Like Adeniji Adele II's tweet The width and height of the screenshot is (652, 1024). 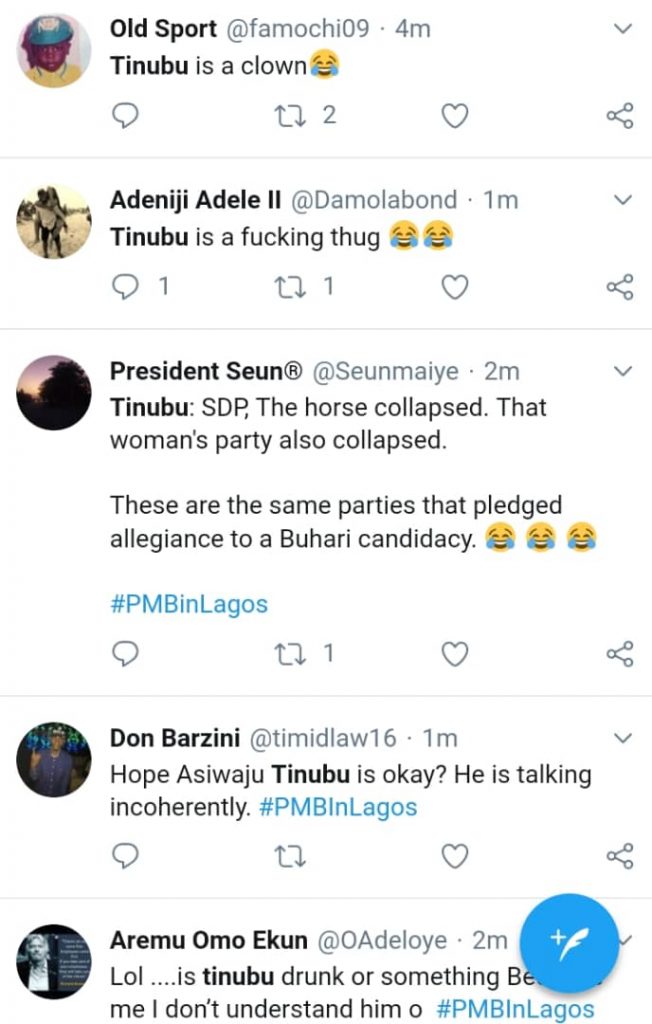(455, 288)
